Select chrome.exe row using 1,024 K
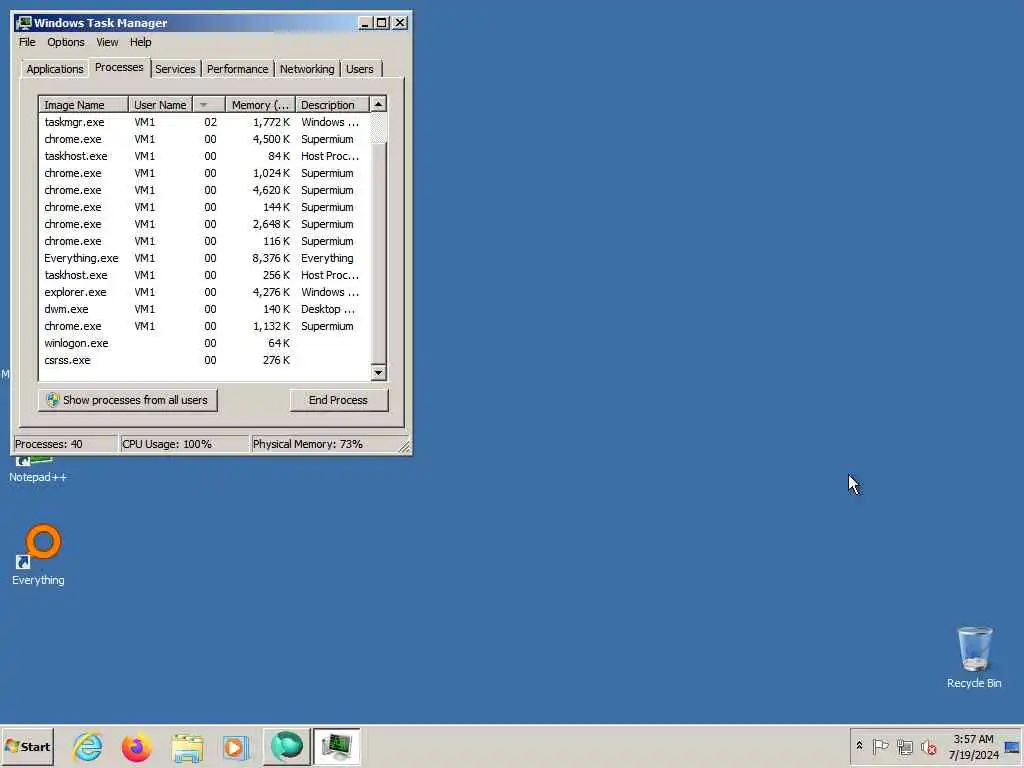Viewport: 1024px width, 768px height. 204,173
